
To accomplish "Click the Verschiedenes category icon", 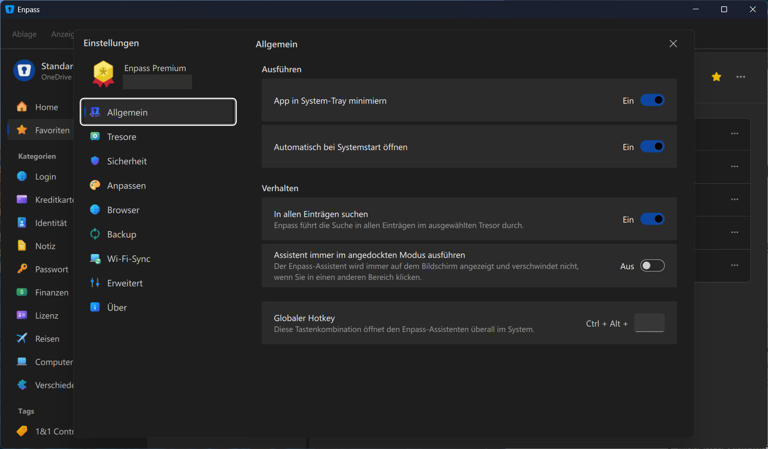I will 22,384.
